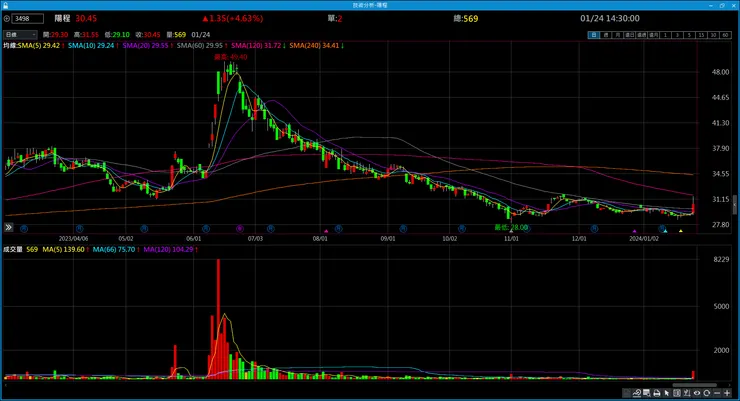Screen dimensions: 740x401
Task: Click the horizontal scrollbar thumb below volume chart
Action: tap(694, 385)
